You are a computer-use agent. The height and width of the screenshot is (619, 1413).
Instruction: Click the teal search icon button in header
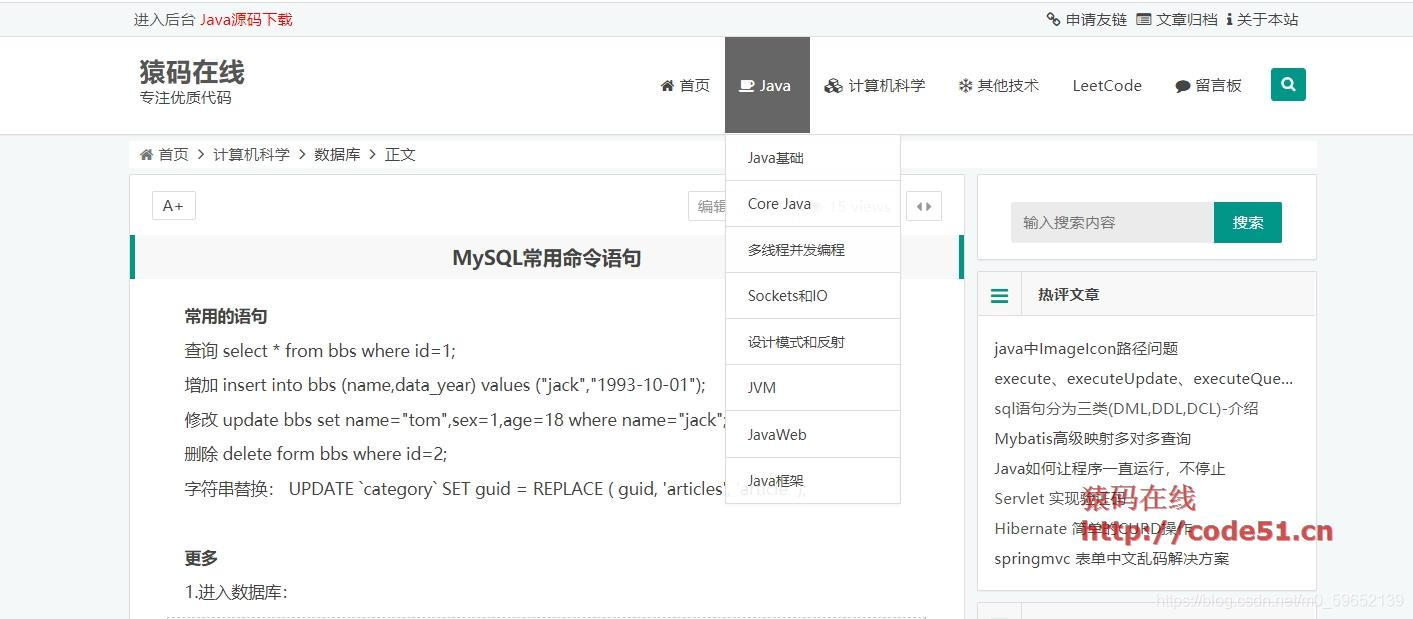coord(1288,85)
